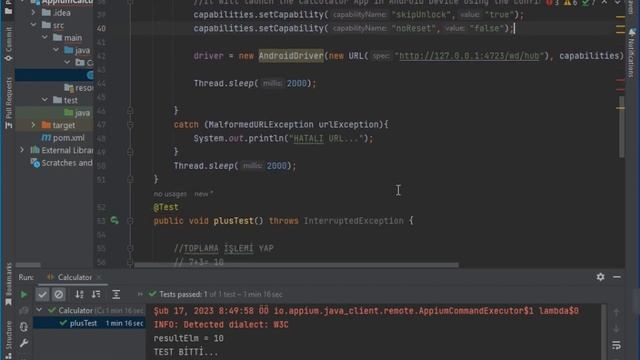Viewport: 640px width, 360px height.
Task: Open the wrench settings icon in Run sidebar
Action: click(24, 343)
